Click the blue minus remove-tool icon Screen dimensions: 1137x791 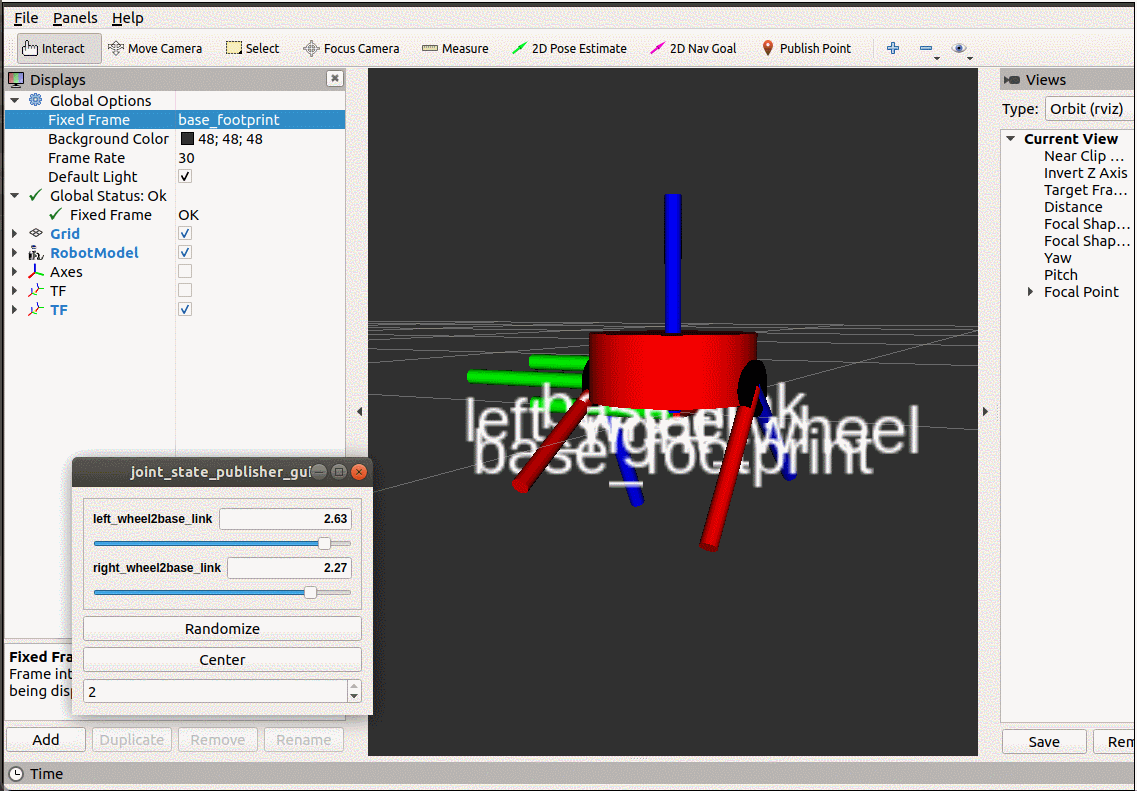[926, 49]
